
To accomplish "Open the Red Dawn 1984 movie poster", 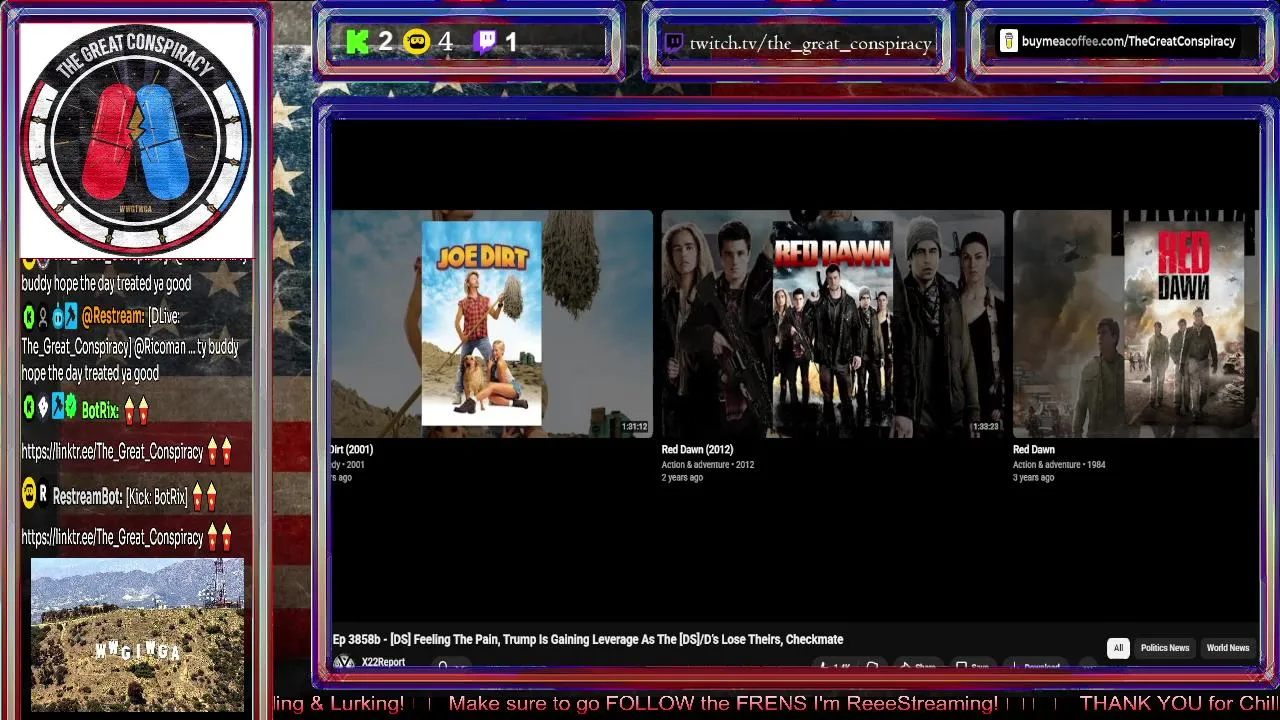I will pos(1183,323).
